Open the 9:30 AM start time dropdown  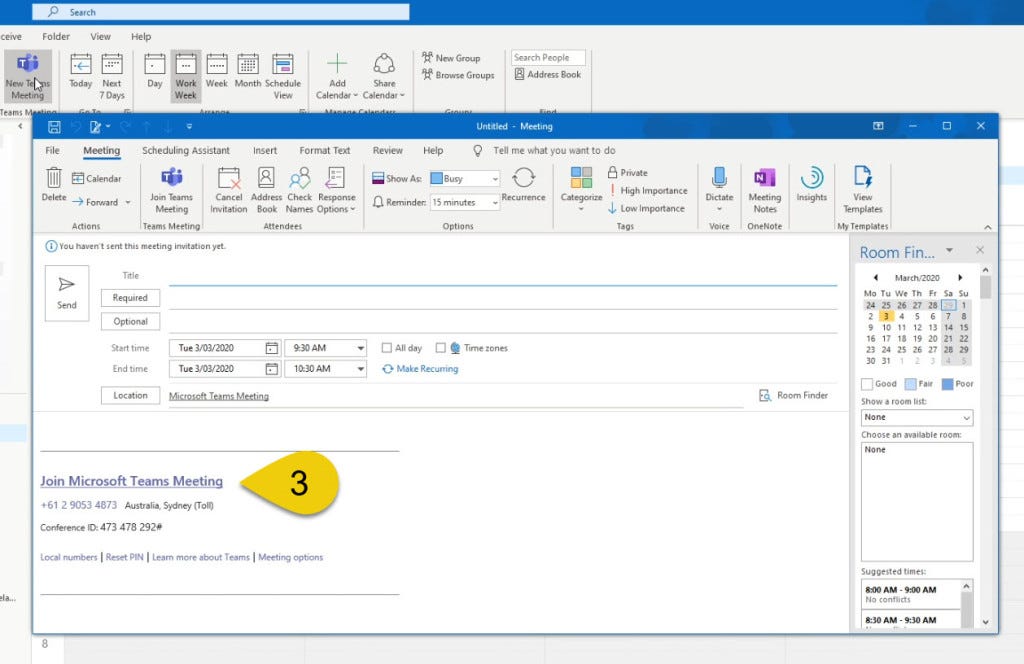click(360, 348)
